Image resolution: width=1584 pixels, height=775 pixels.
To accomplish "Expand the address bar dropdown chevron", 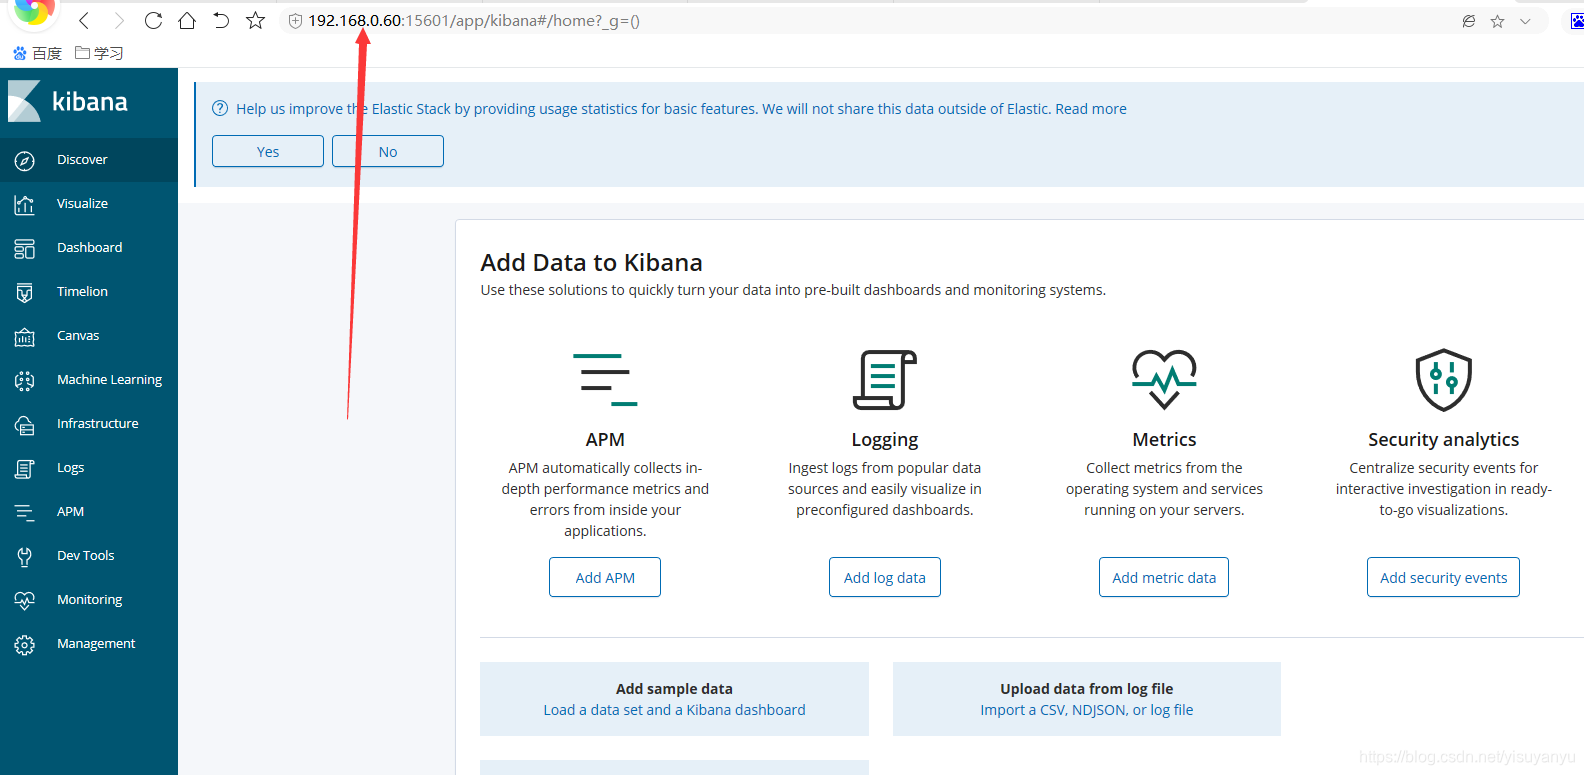I will coord(1525,21).
